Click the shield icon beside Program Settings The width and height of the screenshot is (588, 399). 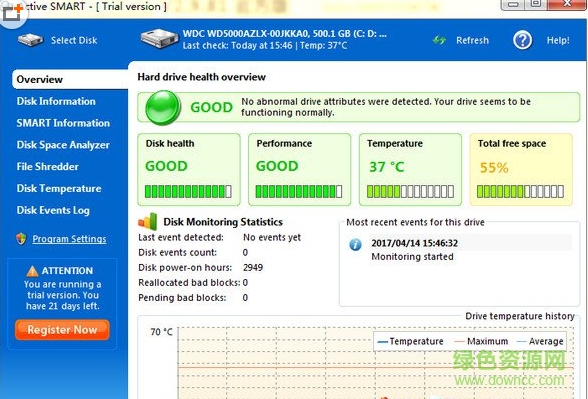point(21,238)
